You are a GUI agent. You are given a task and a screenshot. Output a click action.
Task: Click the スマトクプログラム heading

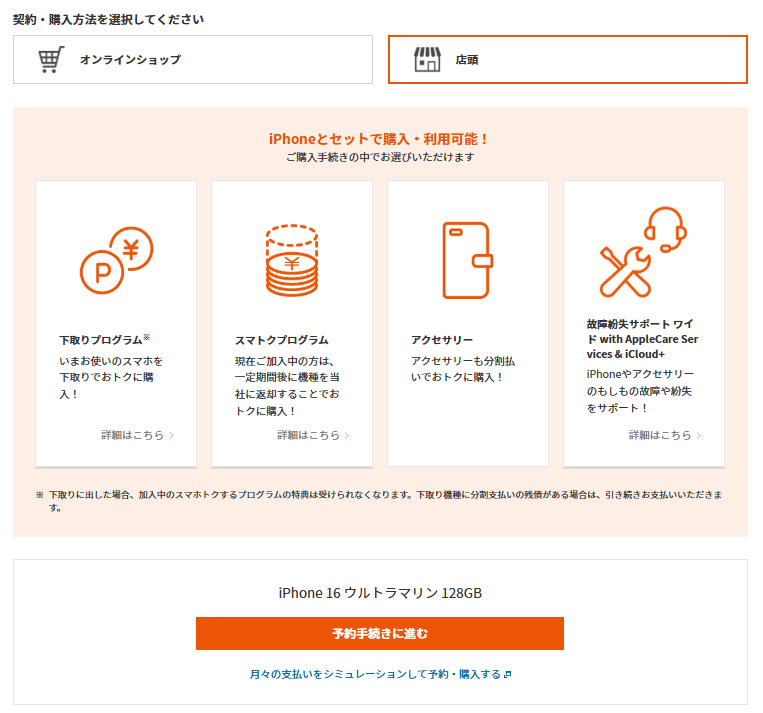(x=282, y=340)
